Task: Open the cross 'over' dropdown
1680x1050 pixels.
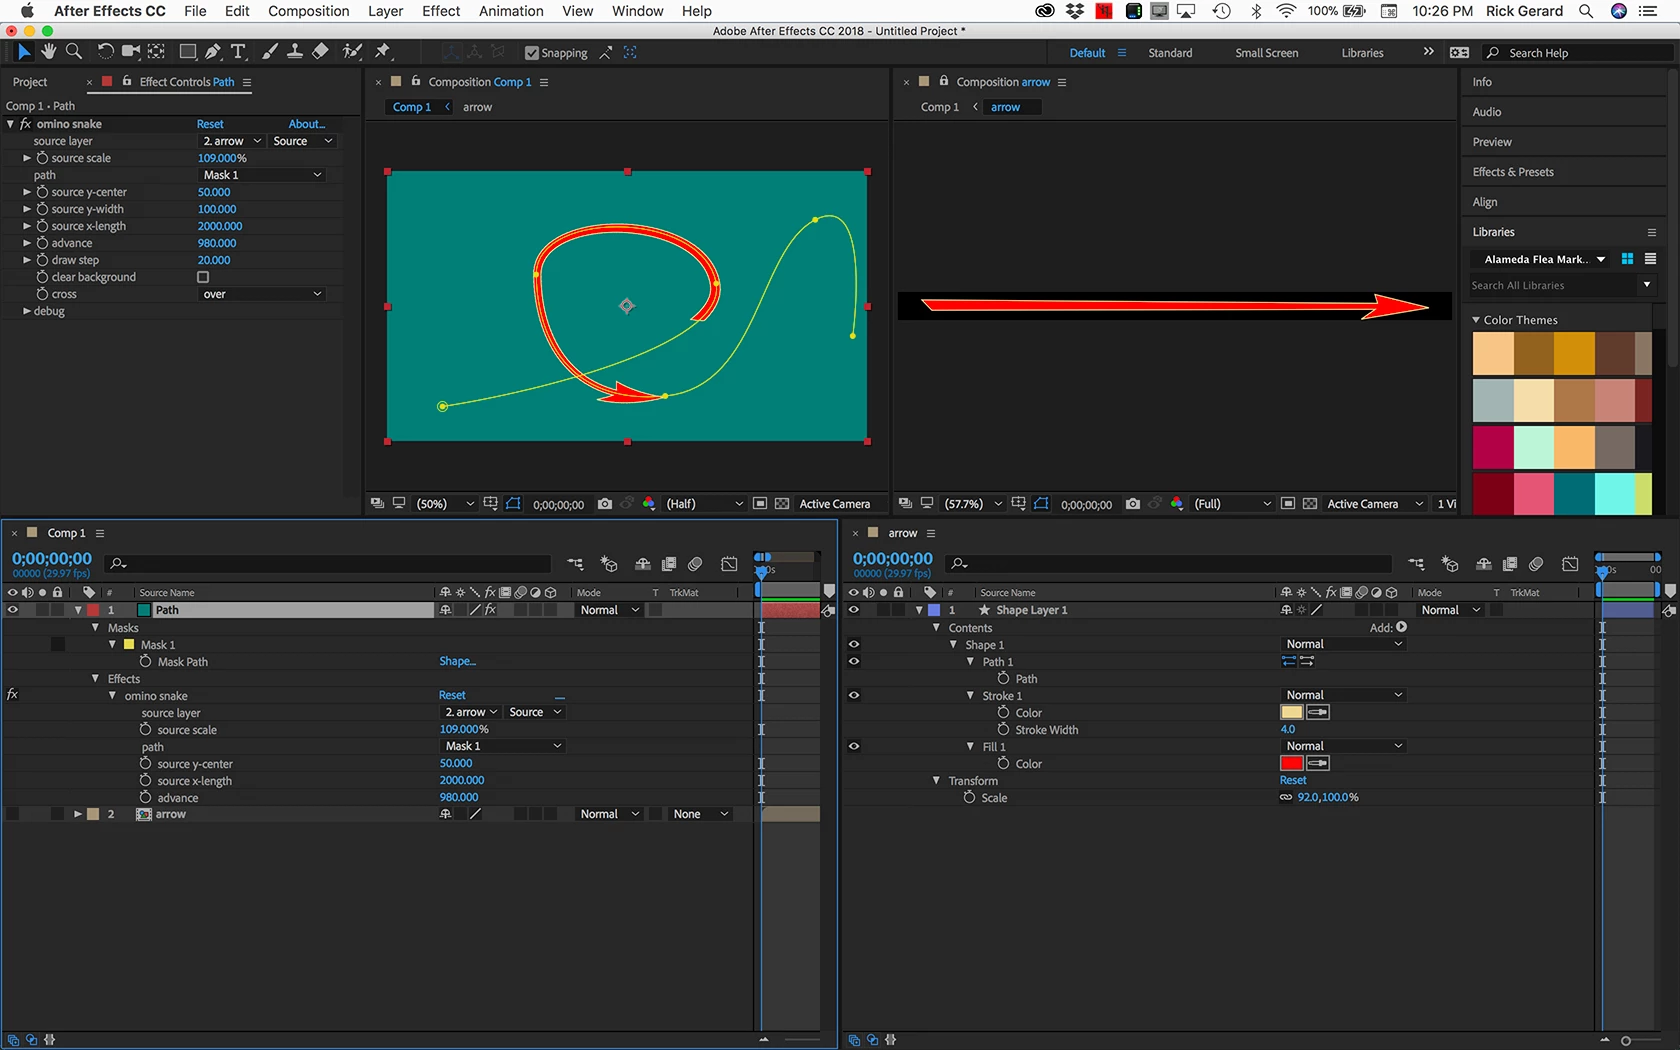Action: [262, 294]
